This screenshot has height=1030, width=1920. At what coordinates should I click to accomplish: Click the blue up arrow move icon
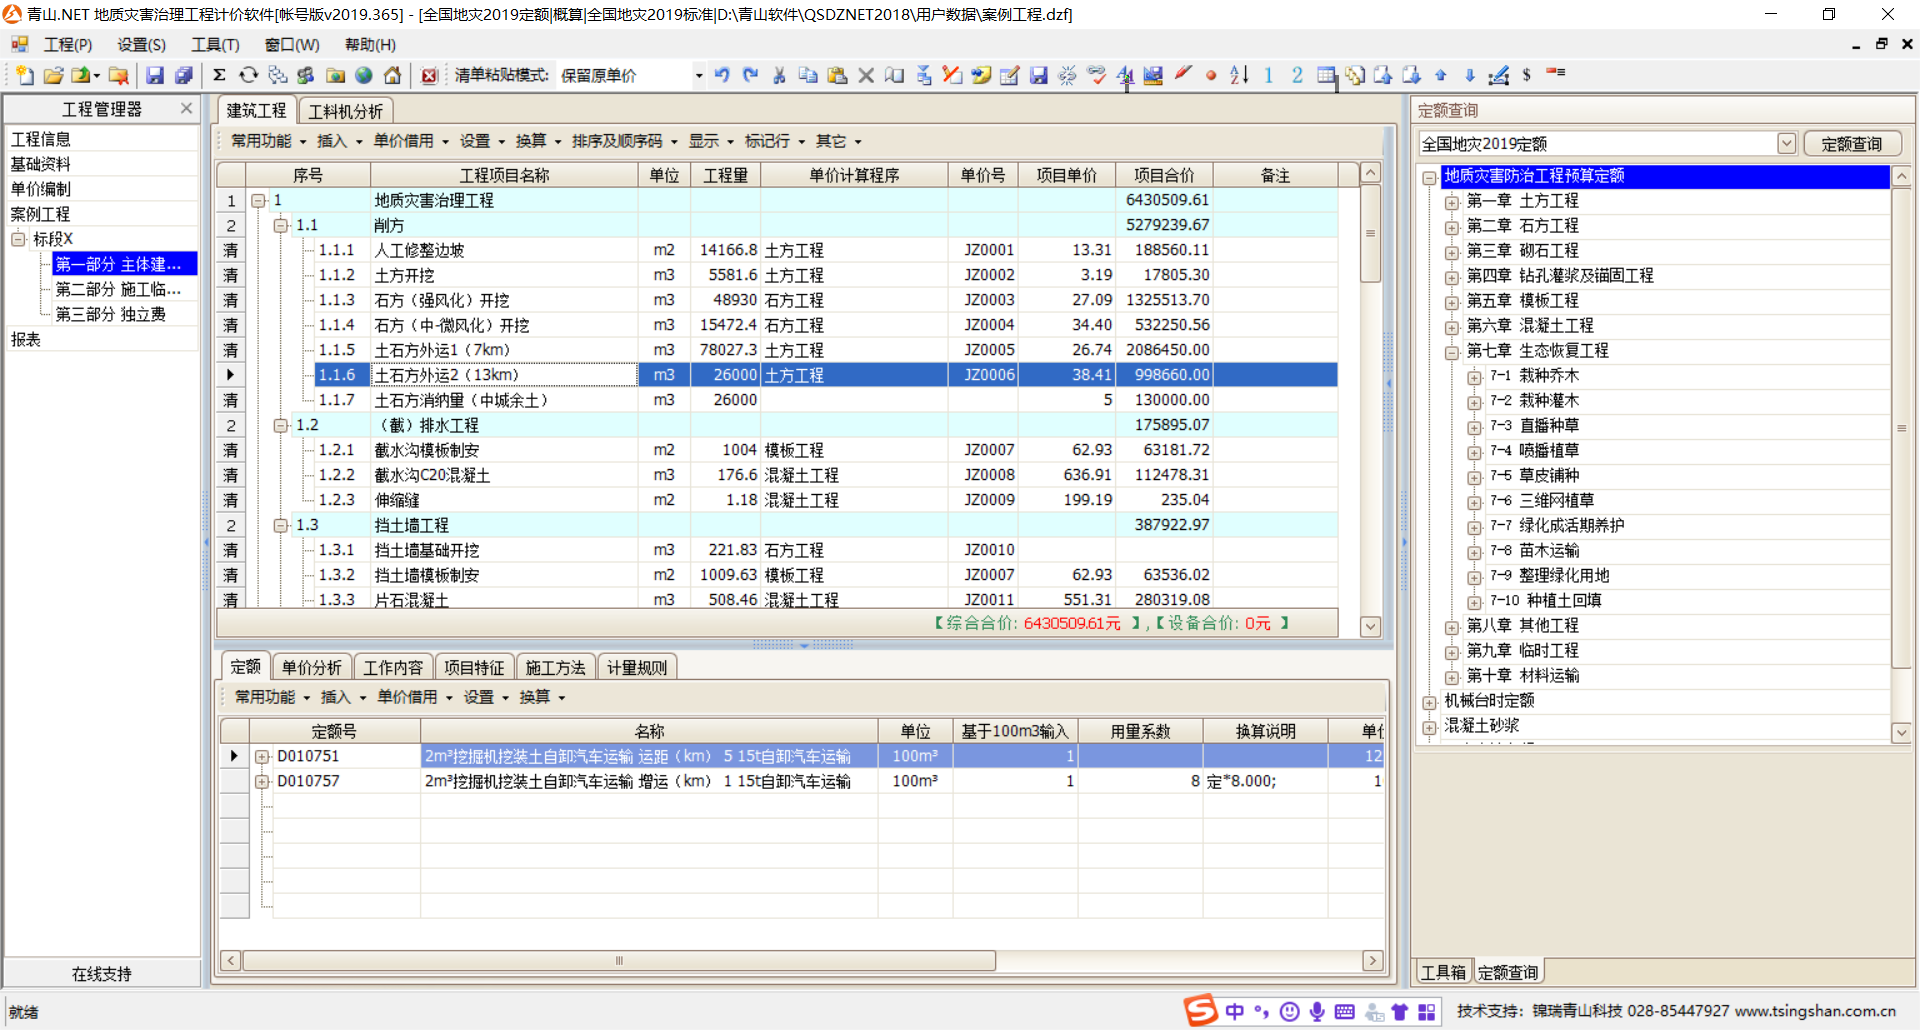(1441, 75)
